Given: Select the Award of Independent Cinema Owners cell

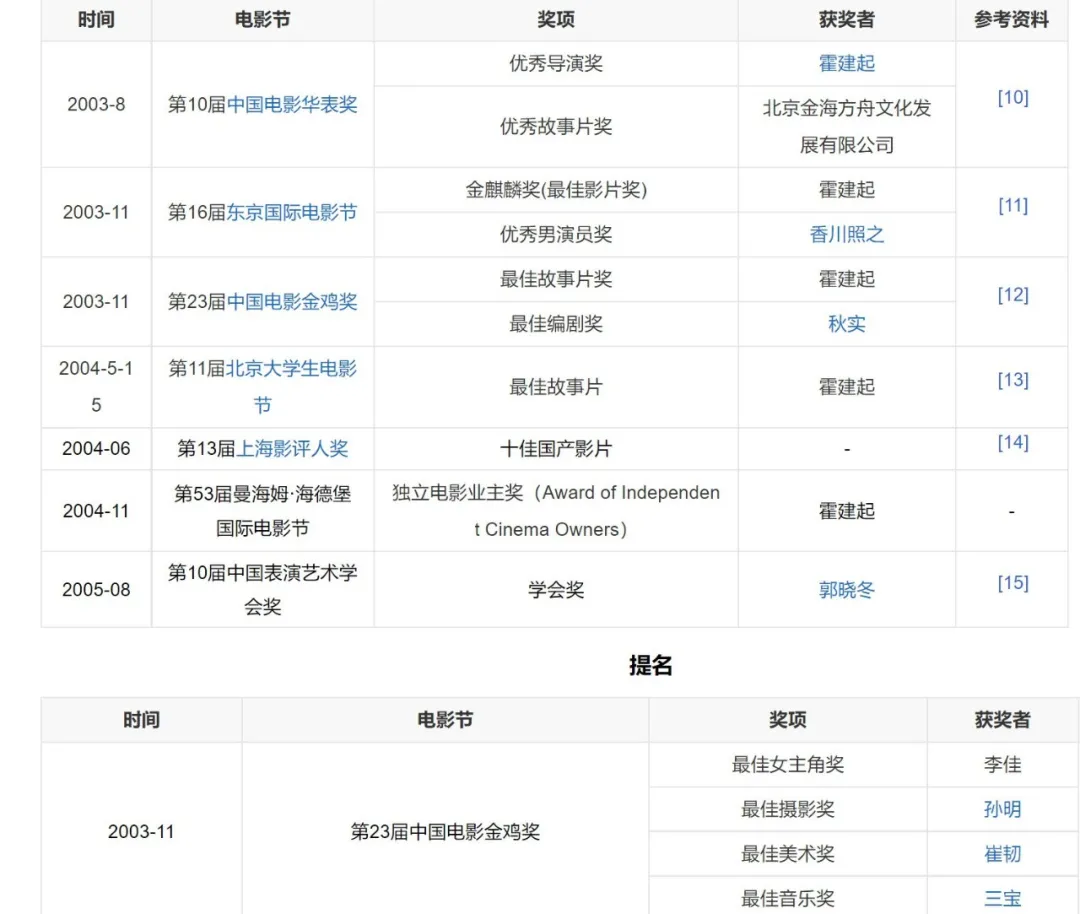Looking at the screenshot, I should pyautogui.click(x=556, y=511).
